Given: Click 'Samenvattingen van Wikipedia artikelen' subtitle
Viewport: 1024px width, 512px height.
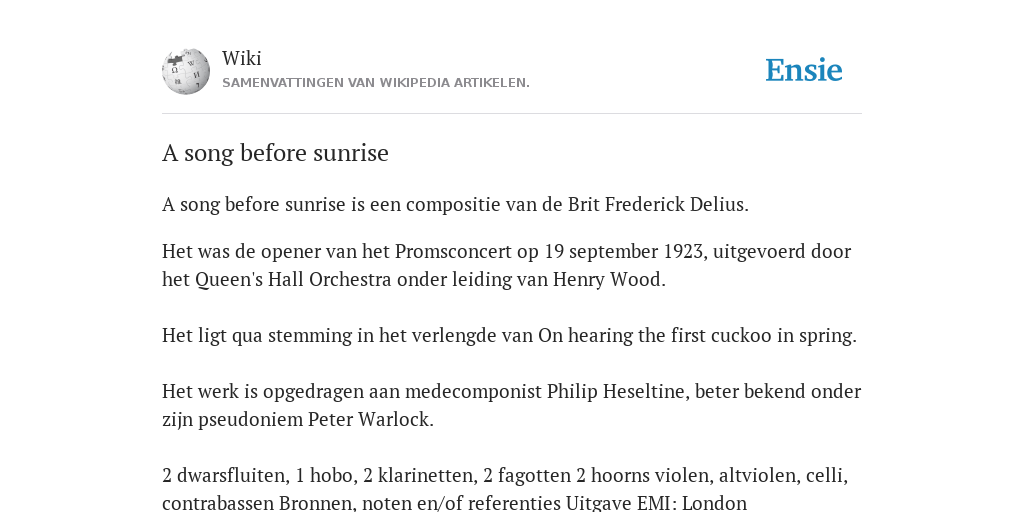Looking at the screenshot, I should pos(376,83).
